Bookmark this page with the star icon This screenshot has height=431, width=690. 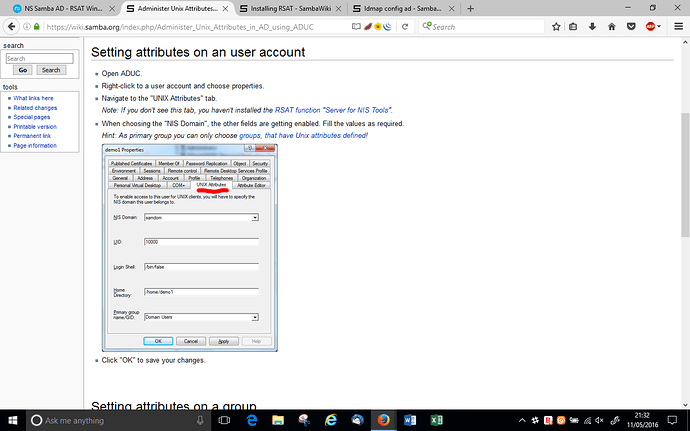tap(556, 27)
